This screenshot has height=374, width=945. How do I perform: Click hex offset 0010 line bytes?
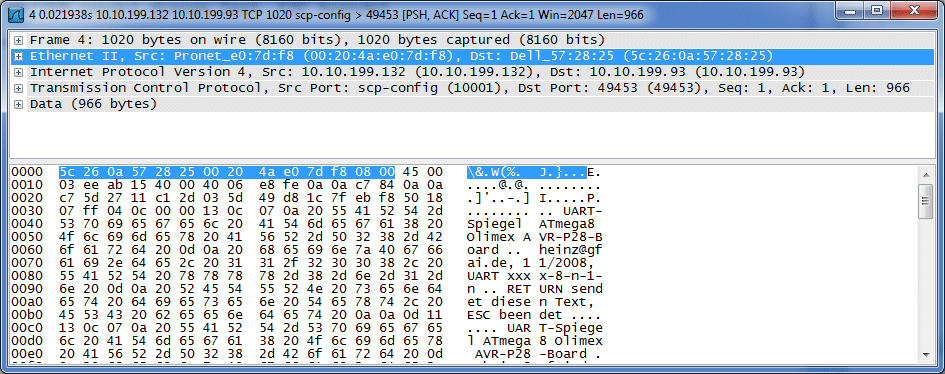tap(251, 185)
